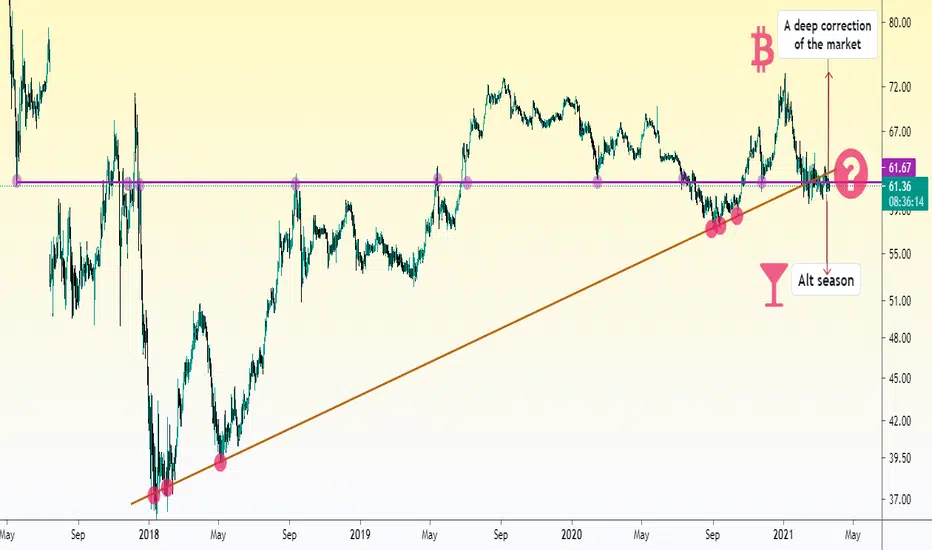Click the 08:36:14 bar countdown
932x550 pixels.
point(906,202)
